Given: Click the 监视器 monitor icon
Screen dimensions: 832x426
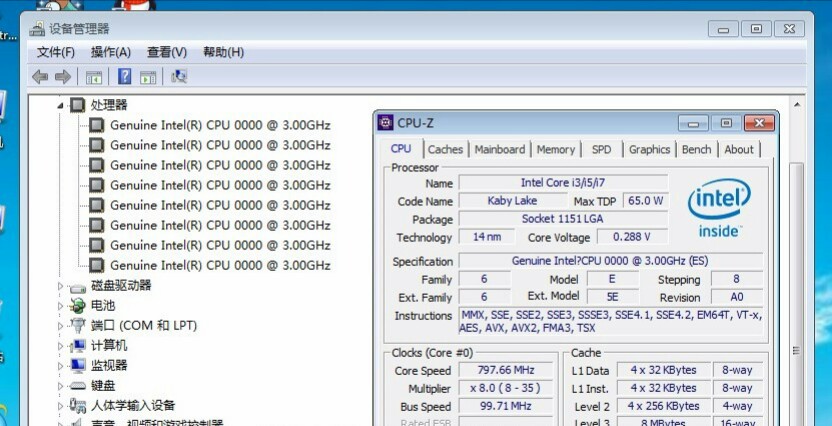Looking at the screenshot, I should (77, 366).
